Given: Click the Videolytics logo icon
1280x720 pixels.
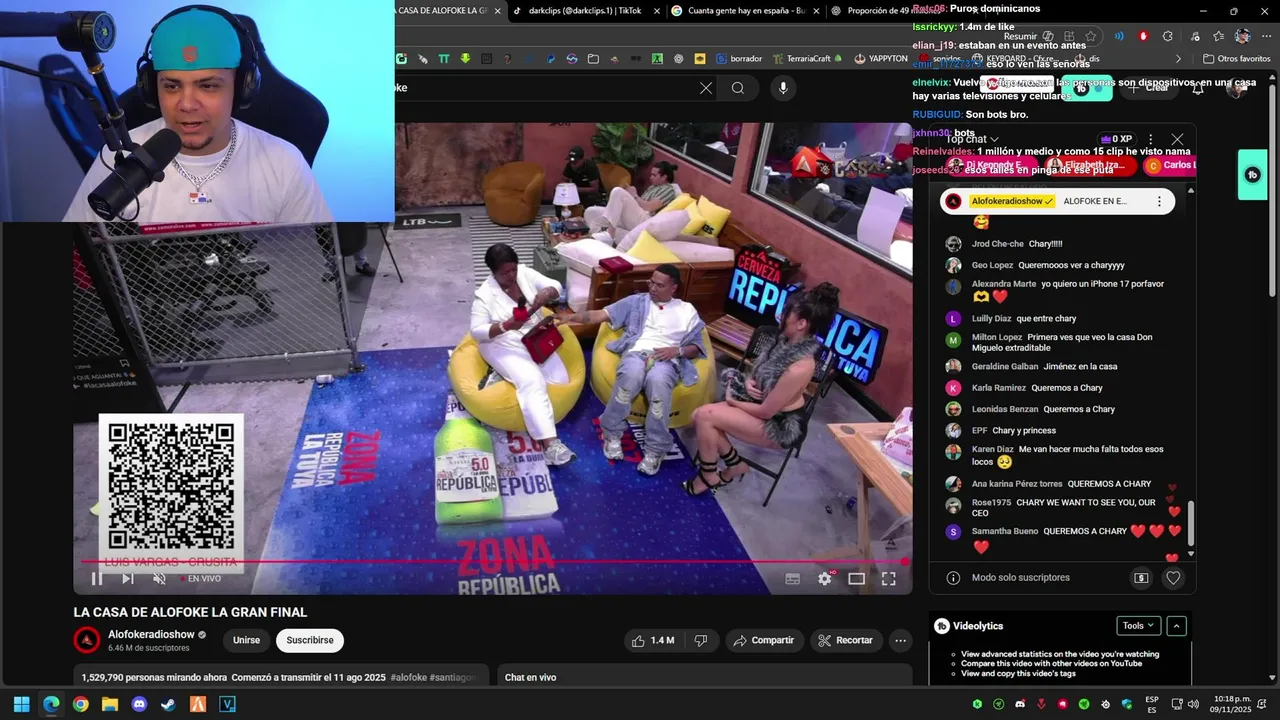Looking at the screenshot, I should 942,626.
